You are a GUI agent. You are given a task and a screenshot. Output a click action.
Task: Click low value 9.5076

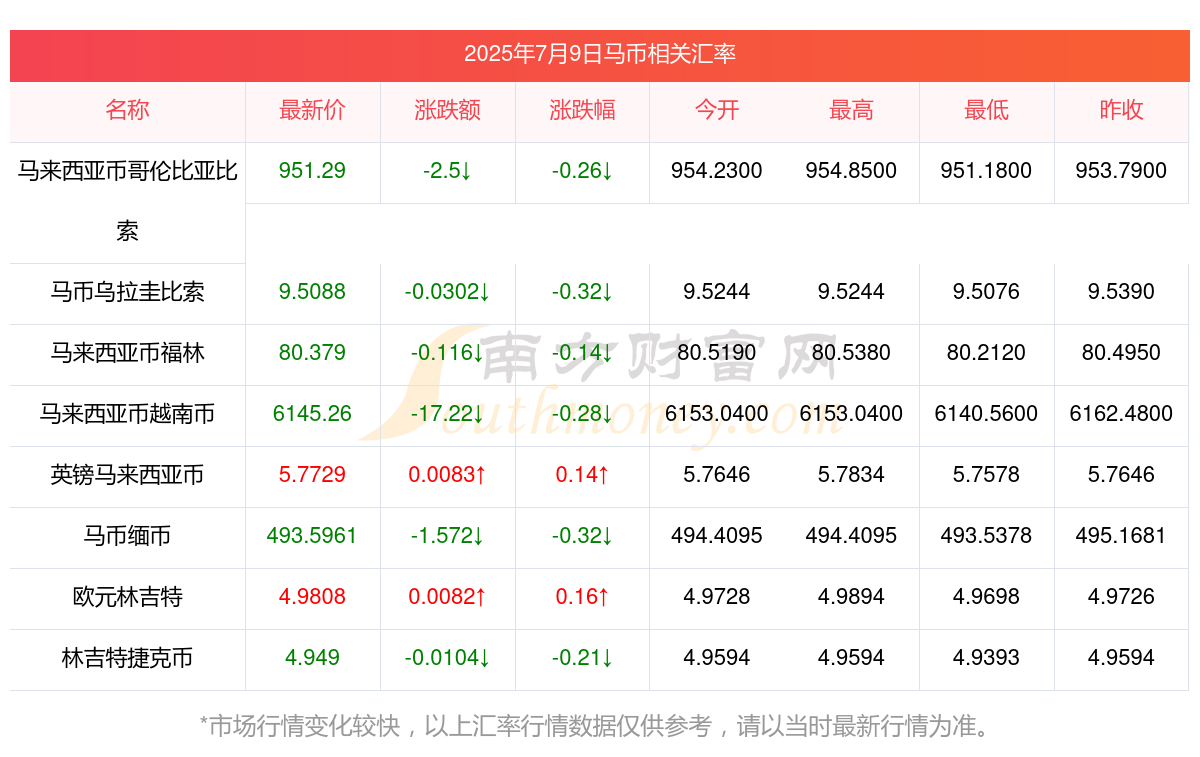[987, 292]
